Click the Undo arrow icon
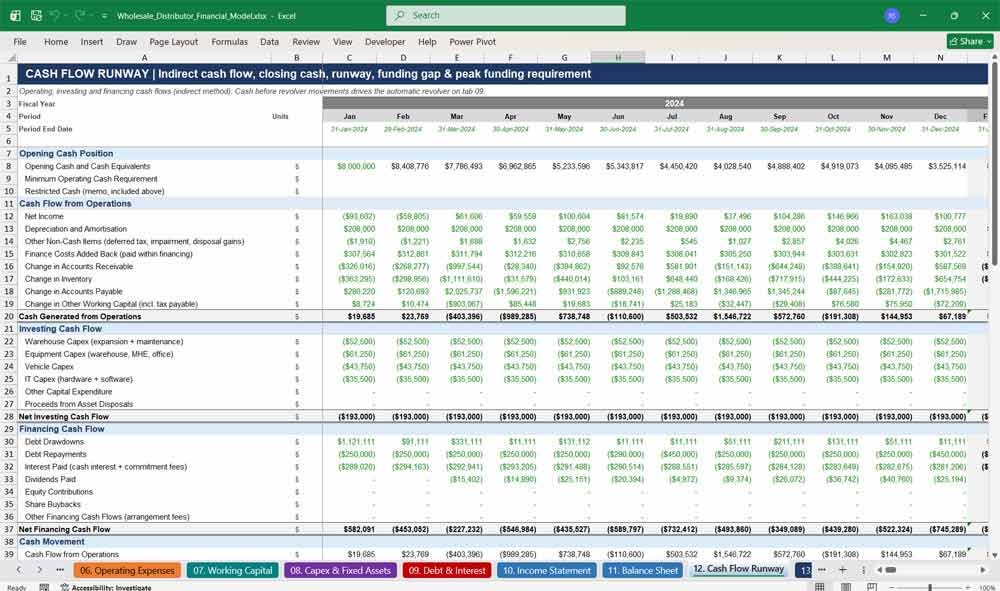 click(55, 15)
